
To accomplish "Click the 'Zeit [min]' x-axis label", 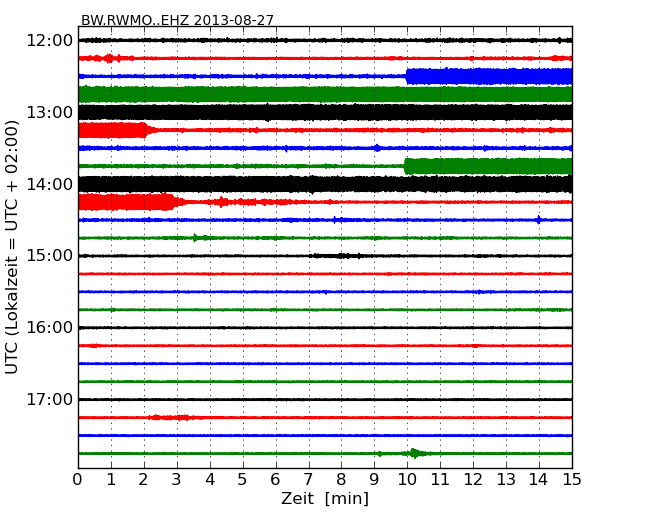I will click(325, 498).
